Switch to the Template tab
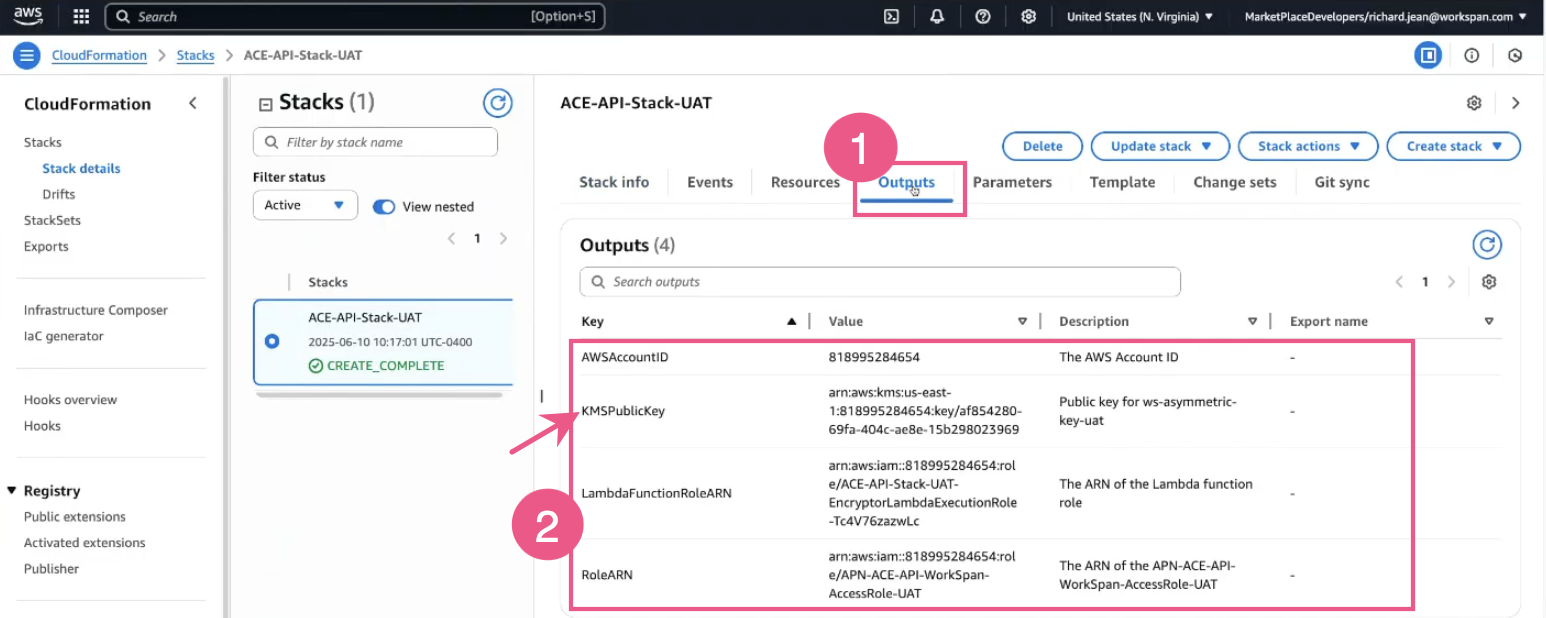 pos(1122,182)
